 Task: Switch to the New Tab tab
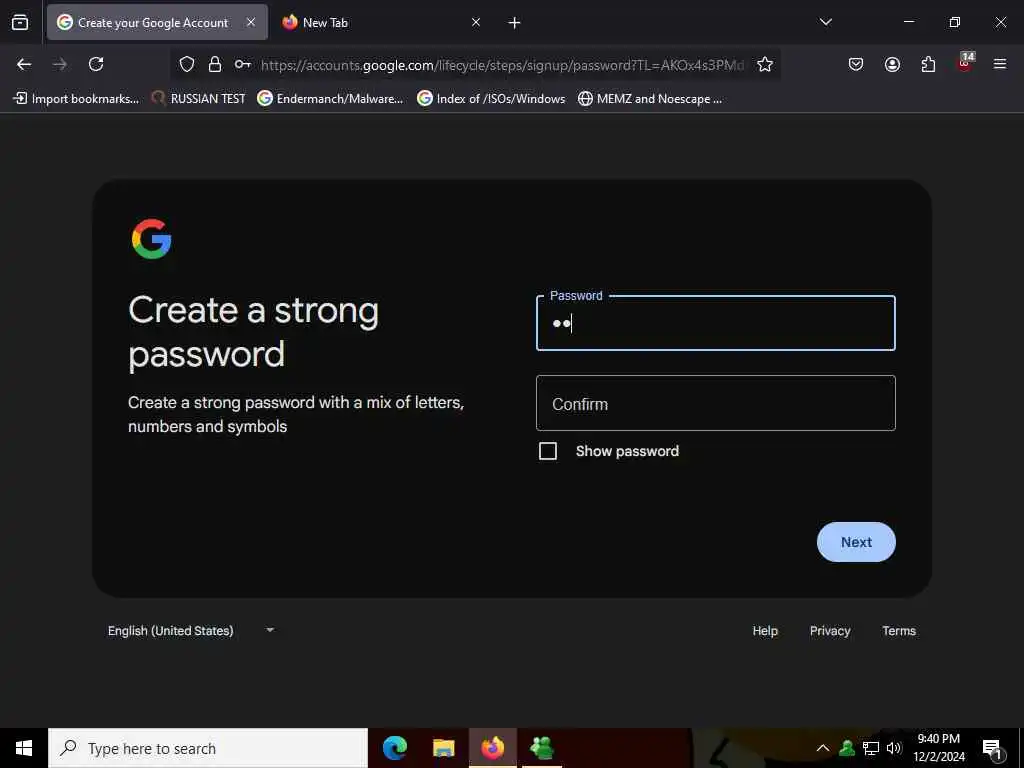pyautogui.click(x=381, y=22)
